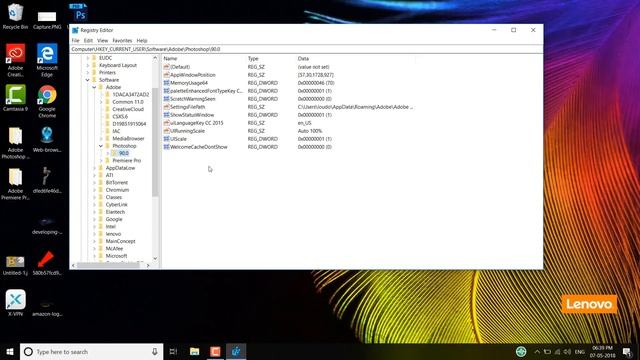Select the AppDataLow key
Screen dimensions: 640x360
[120, 168]
